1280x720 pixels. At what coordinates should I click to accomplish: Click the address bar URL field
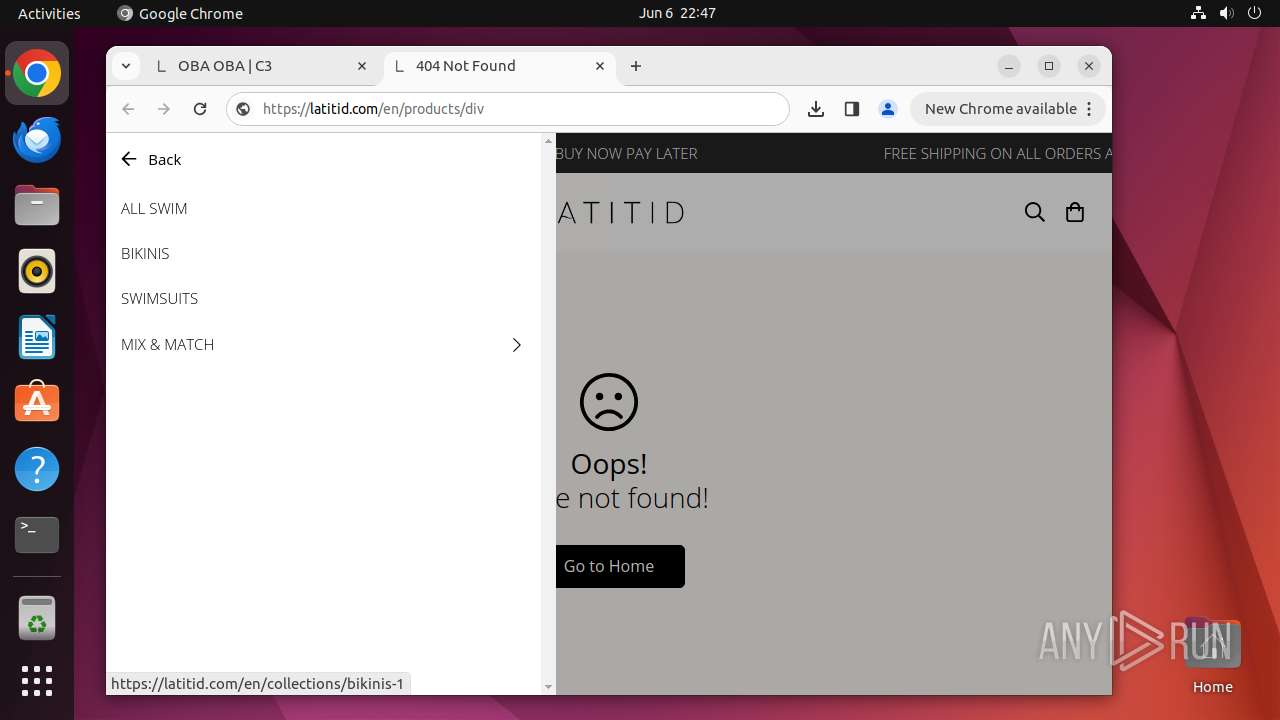click(508, 109)
